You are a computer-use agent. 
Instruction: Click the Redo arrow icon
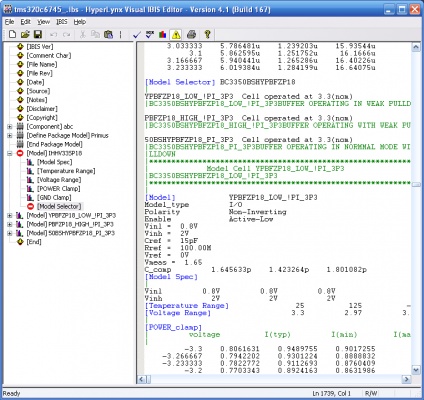click(66, 34)
